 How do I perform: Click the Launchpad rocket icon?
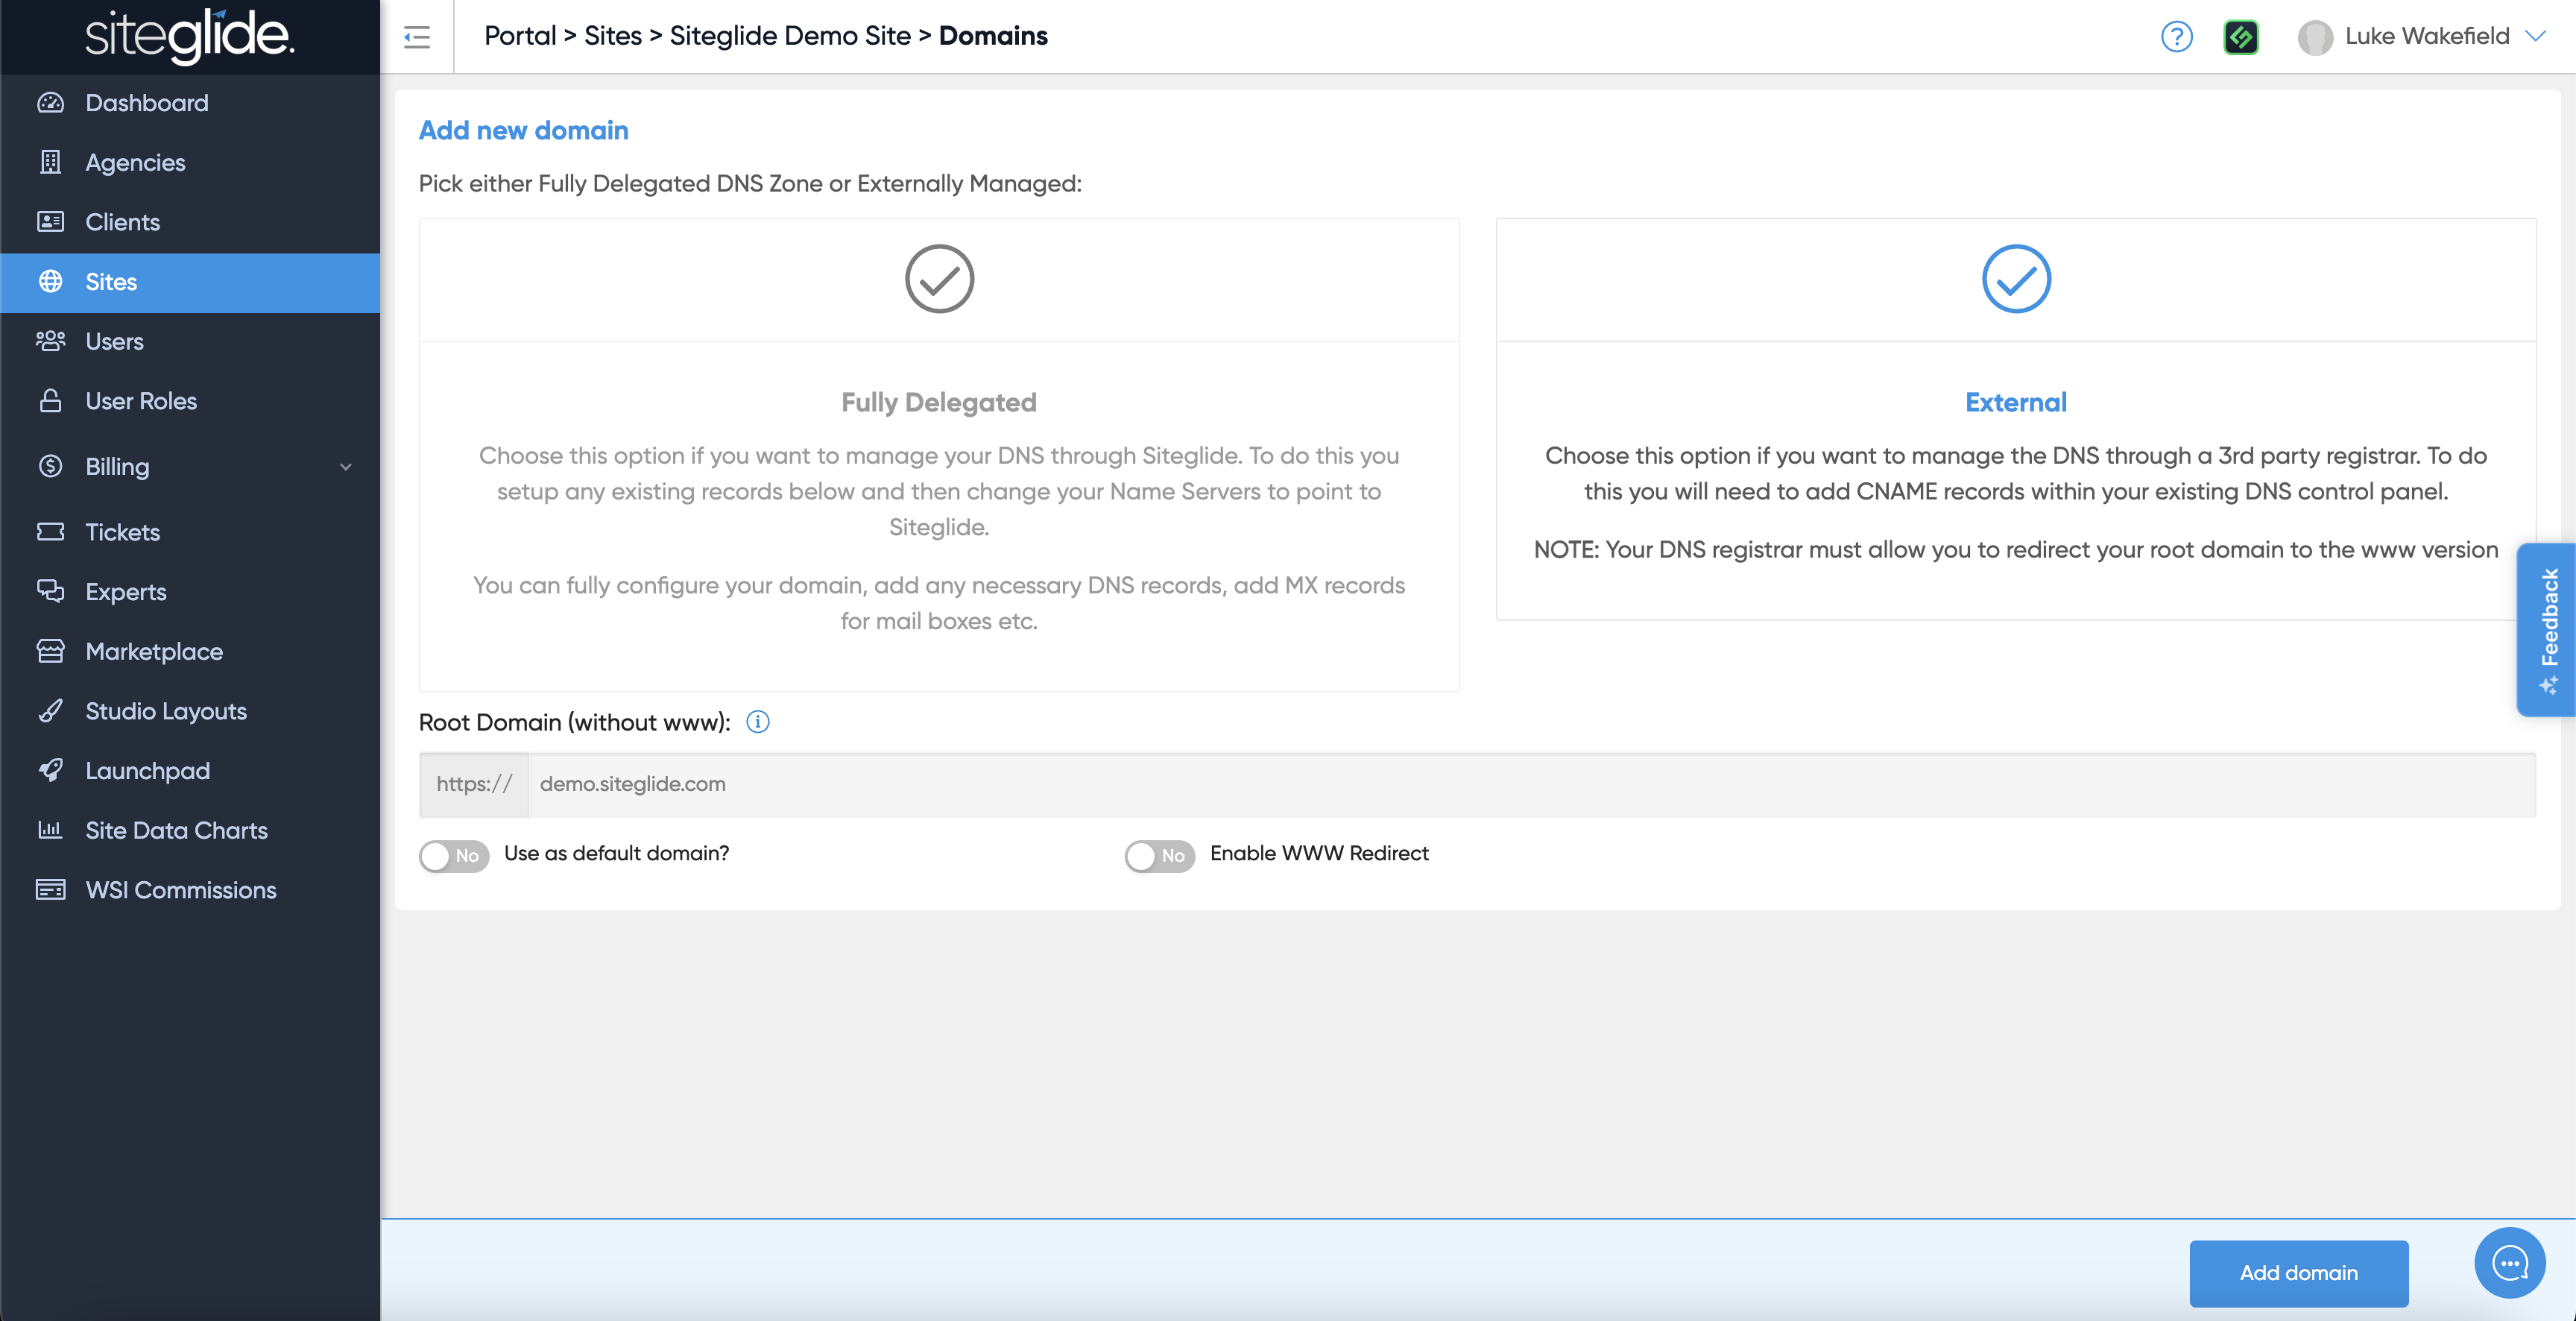click(50, 770)
